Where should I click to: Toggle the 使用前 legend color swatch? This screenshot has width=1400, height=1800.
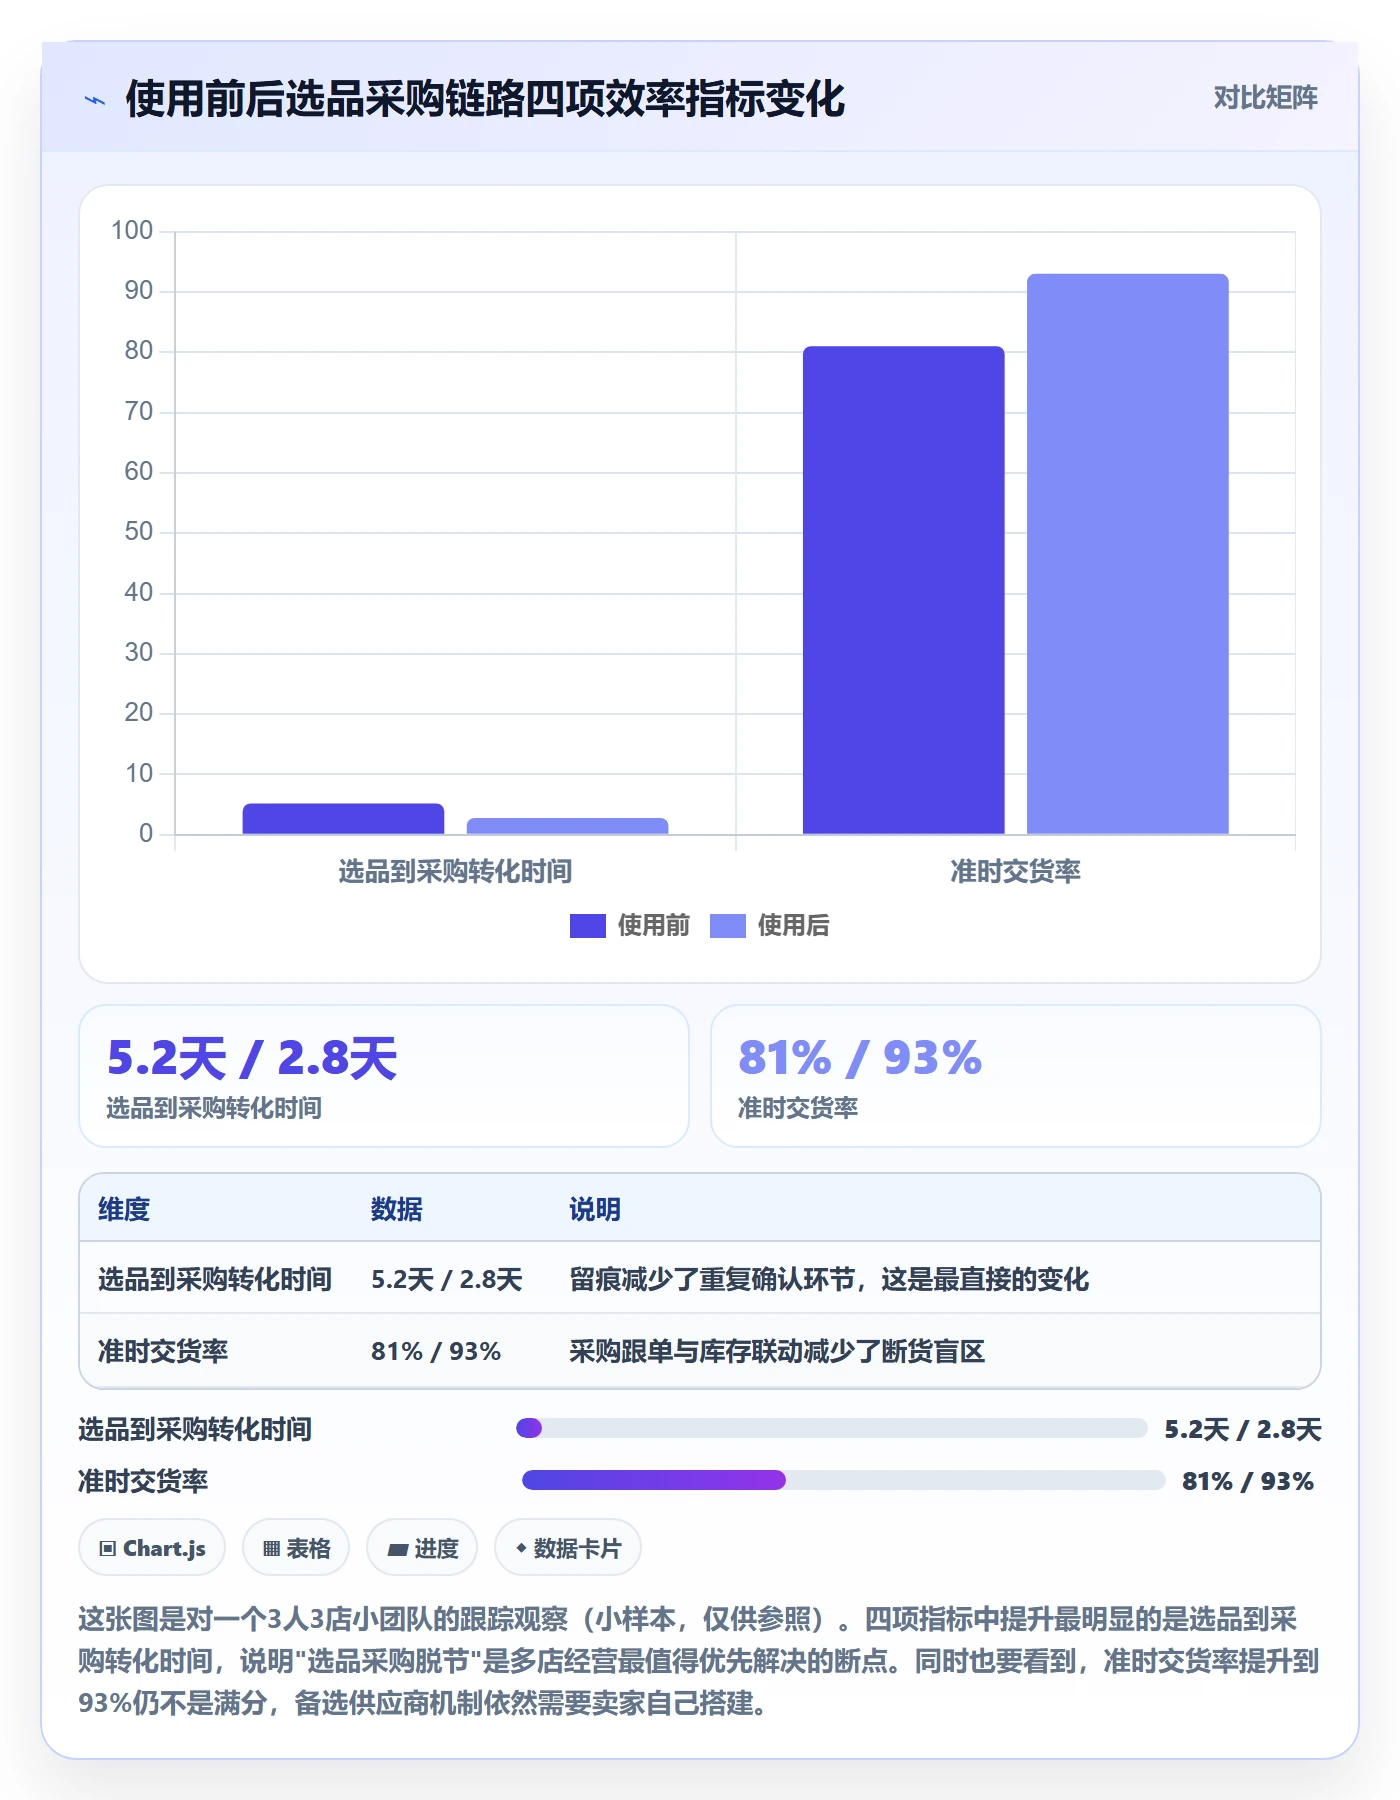(587, 926)
